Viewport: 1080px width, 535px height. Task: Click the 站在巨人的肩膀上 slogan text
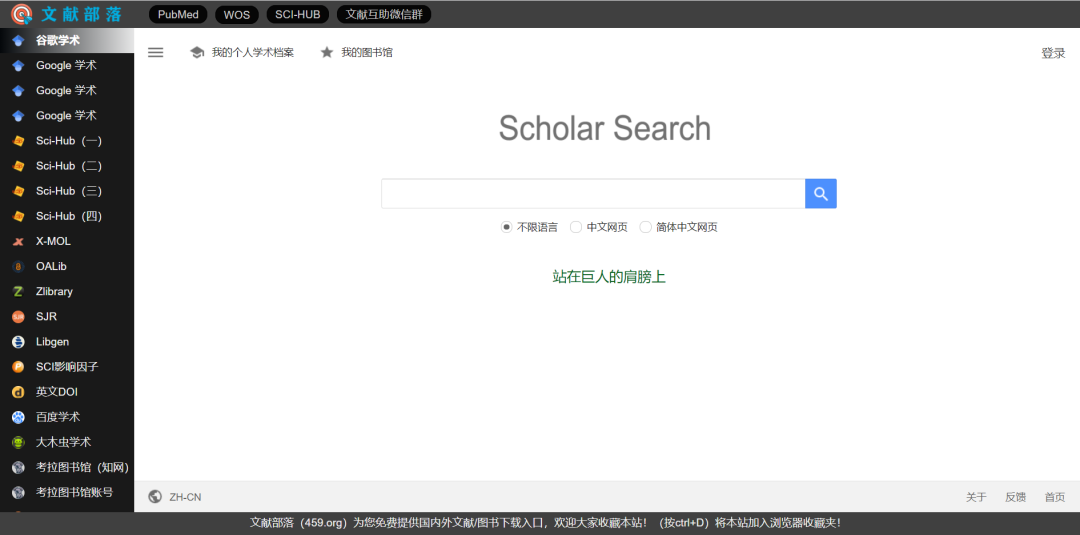[x=609, y=277]
